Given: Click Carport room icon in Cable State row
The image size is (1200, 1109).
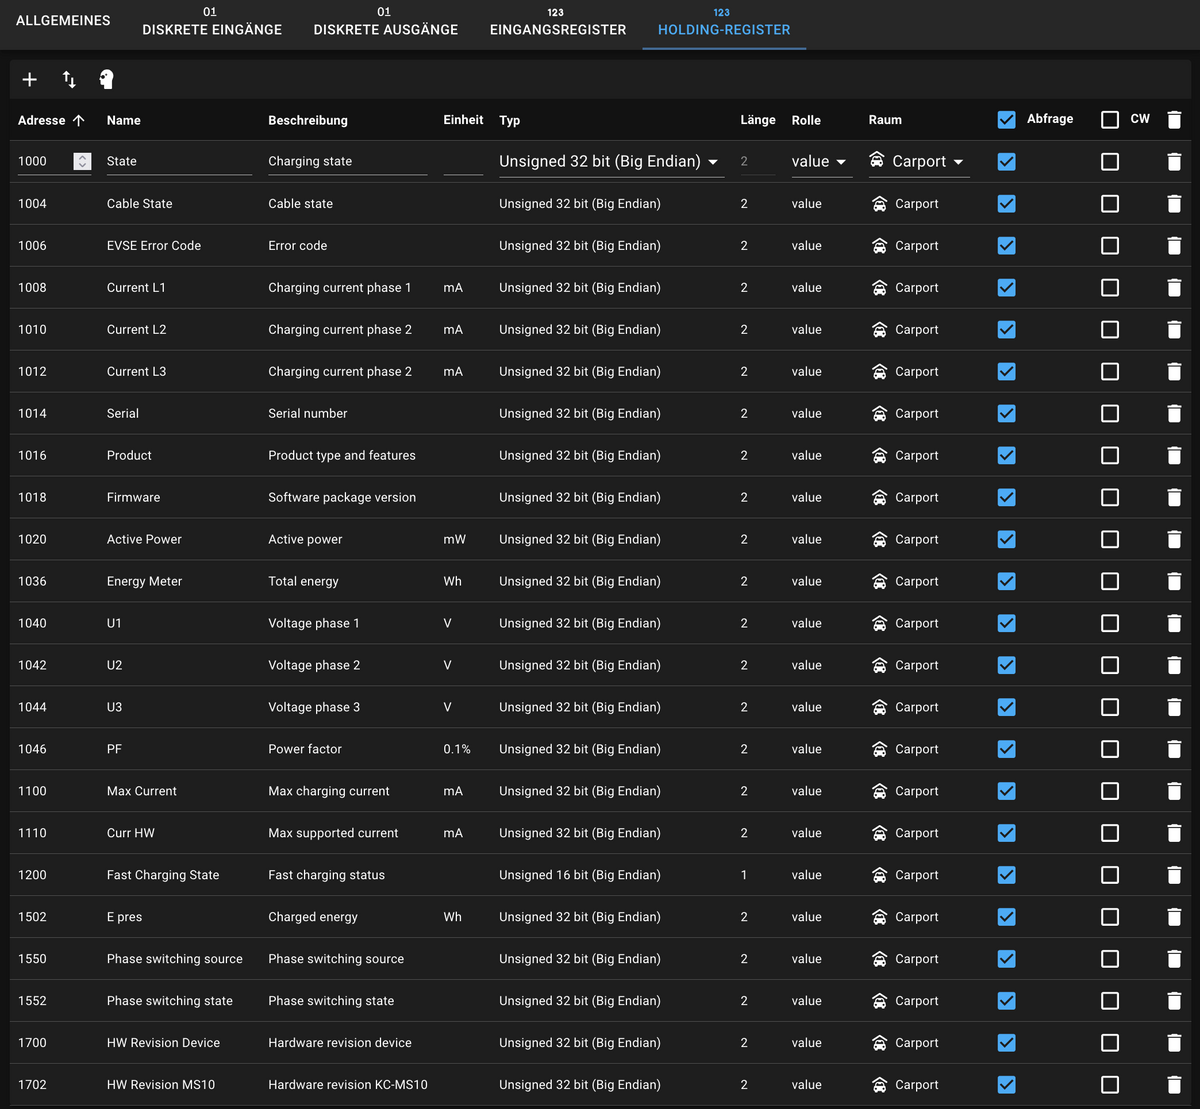Looking at the screenshot, I should (879, 203).
